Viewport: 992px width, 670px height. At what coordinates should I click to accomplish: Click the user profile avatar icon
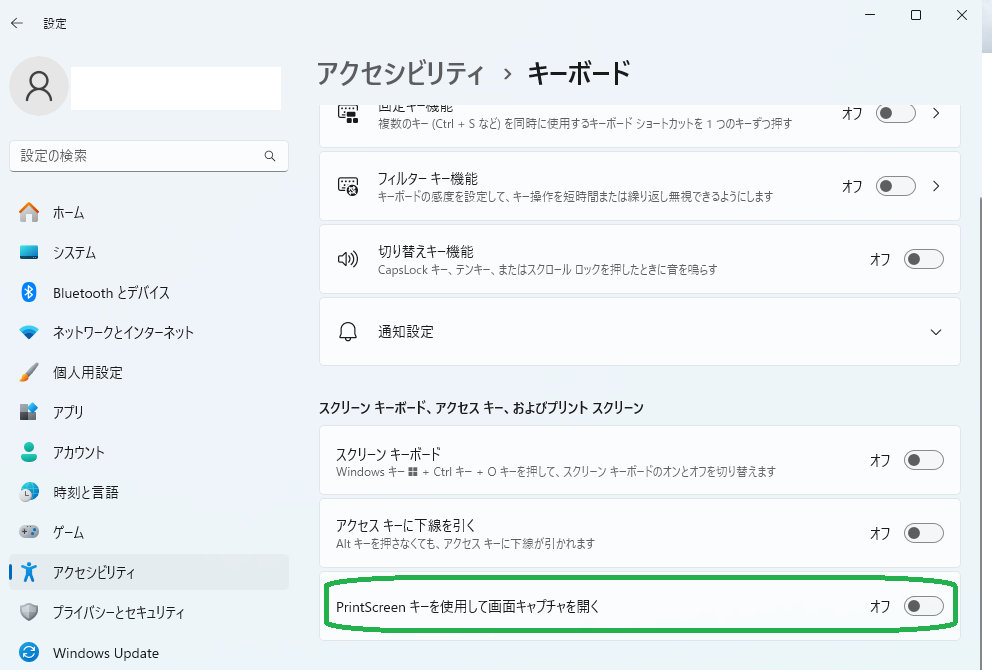coord(39,87)
